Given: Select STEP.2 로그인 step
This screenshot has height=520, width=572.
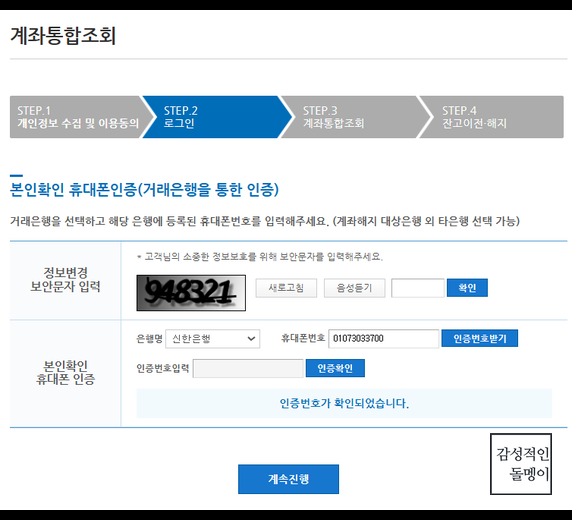Looking at the screenshot, I should (217, 117).
